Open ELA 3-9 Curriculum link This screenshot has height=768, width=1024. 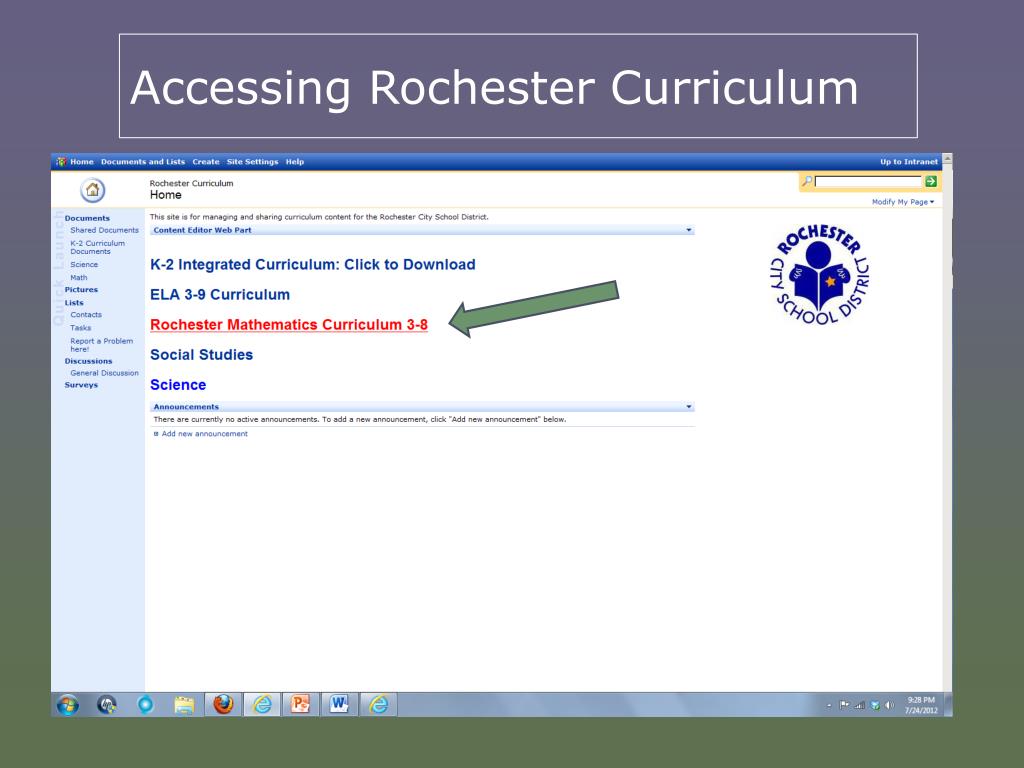(x=220, y=295)
